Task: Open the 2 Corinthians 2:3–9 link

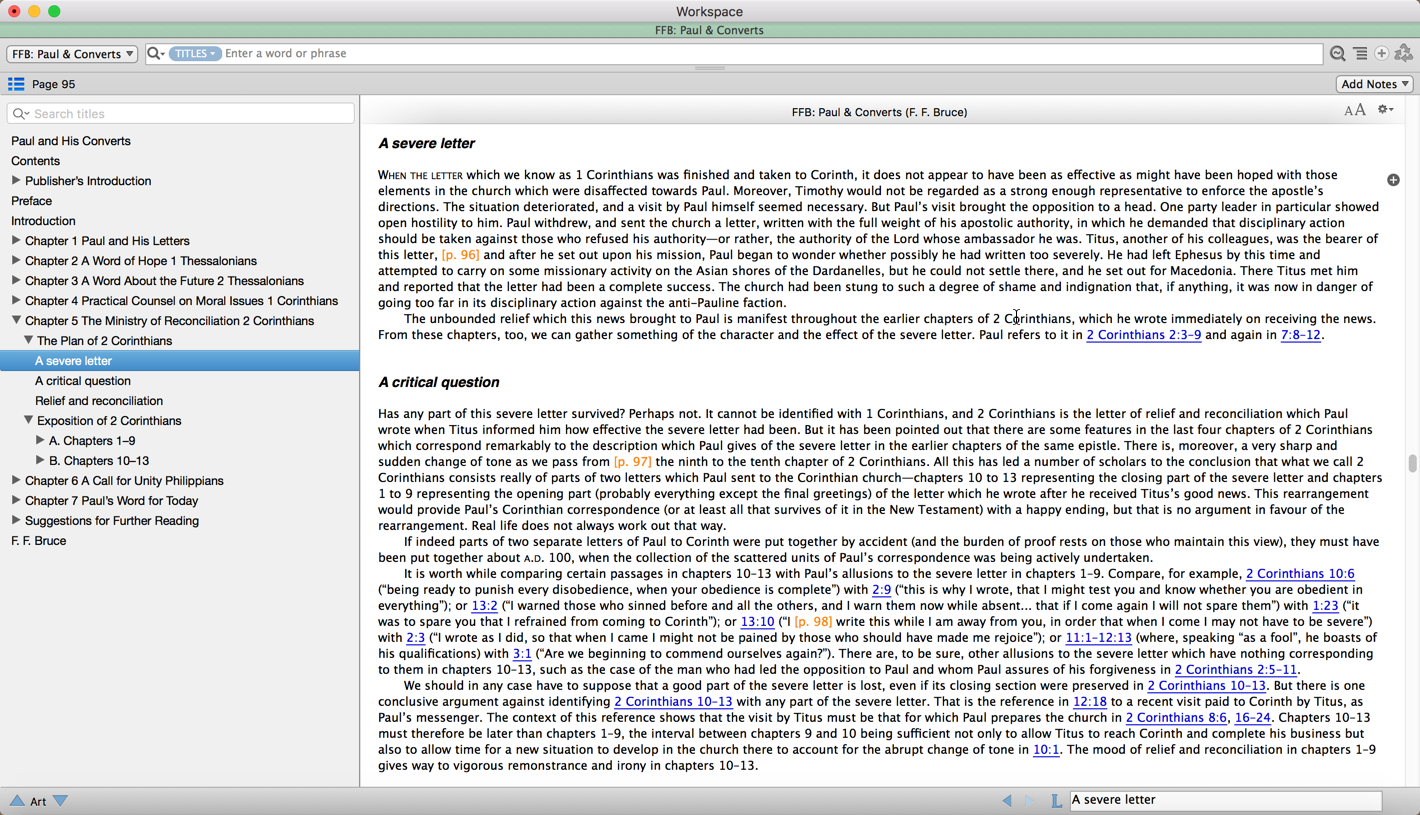Action: coord(1144,335)
